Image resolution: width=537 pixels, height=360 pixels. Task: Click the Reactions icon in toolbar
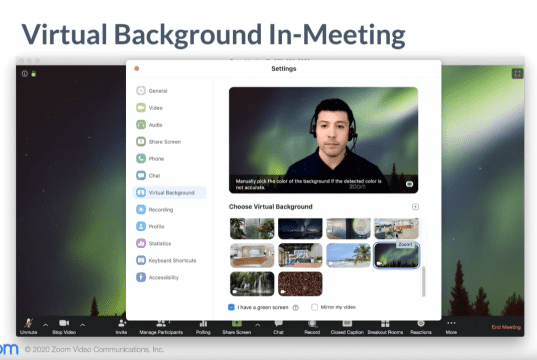click(421, 323)
